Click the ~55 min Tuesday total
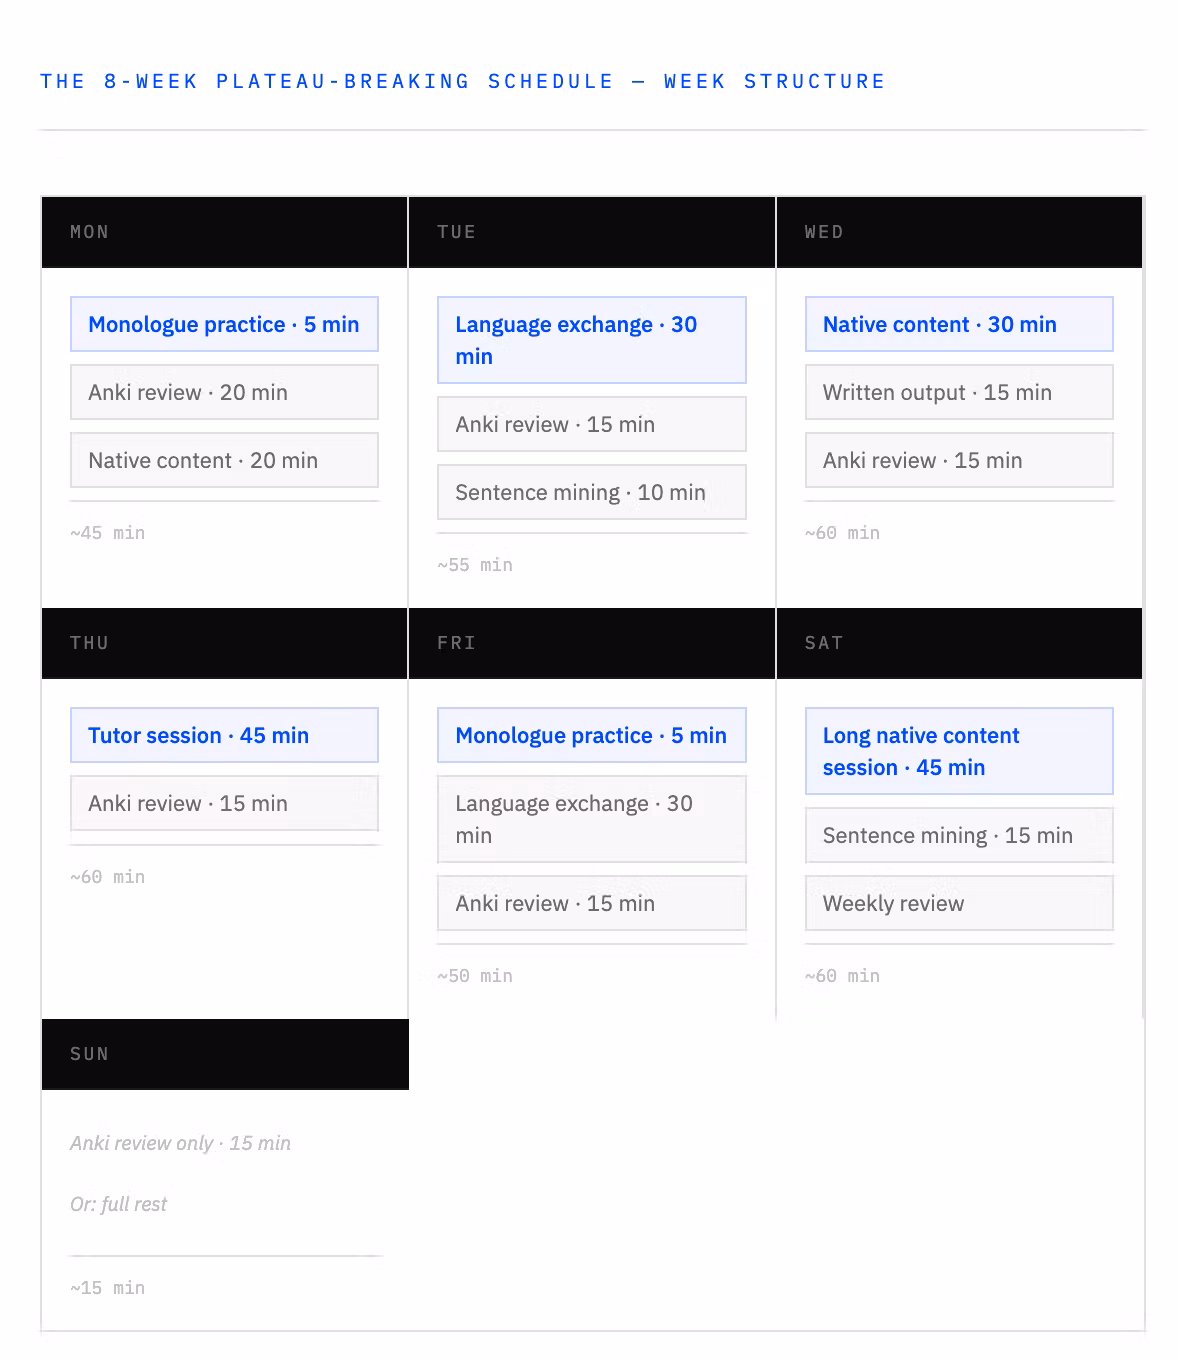This screenshot has height=1360, width=1178. coord(475,565)
